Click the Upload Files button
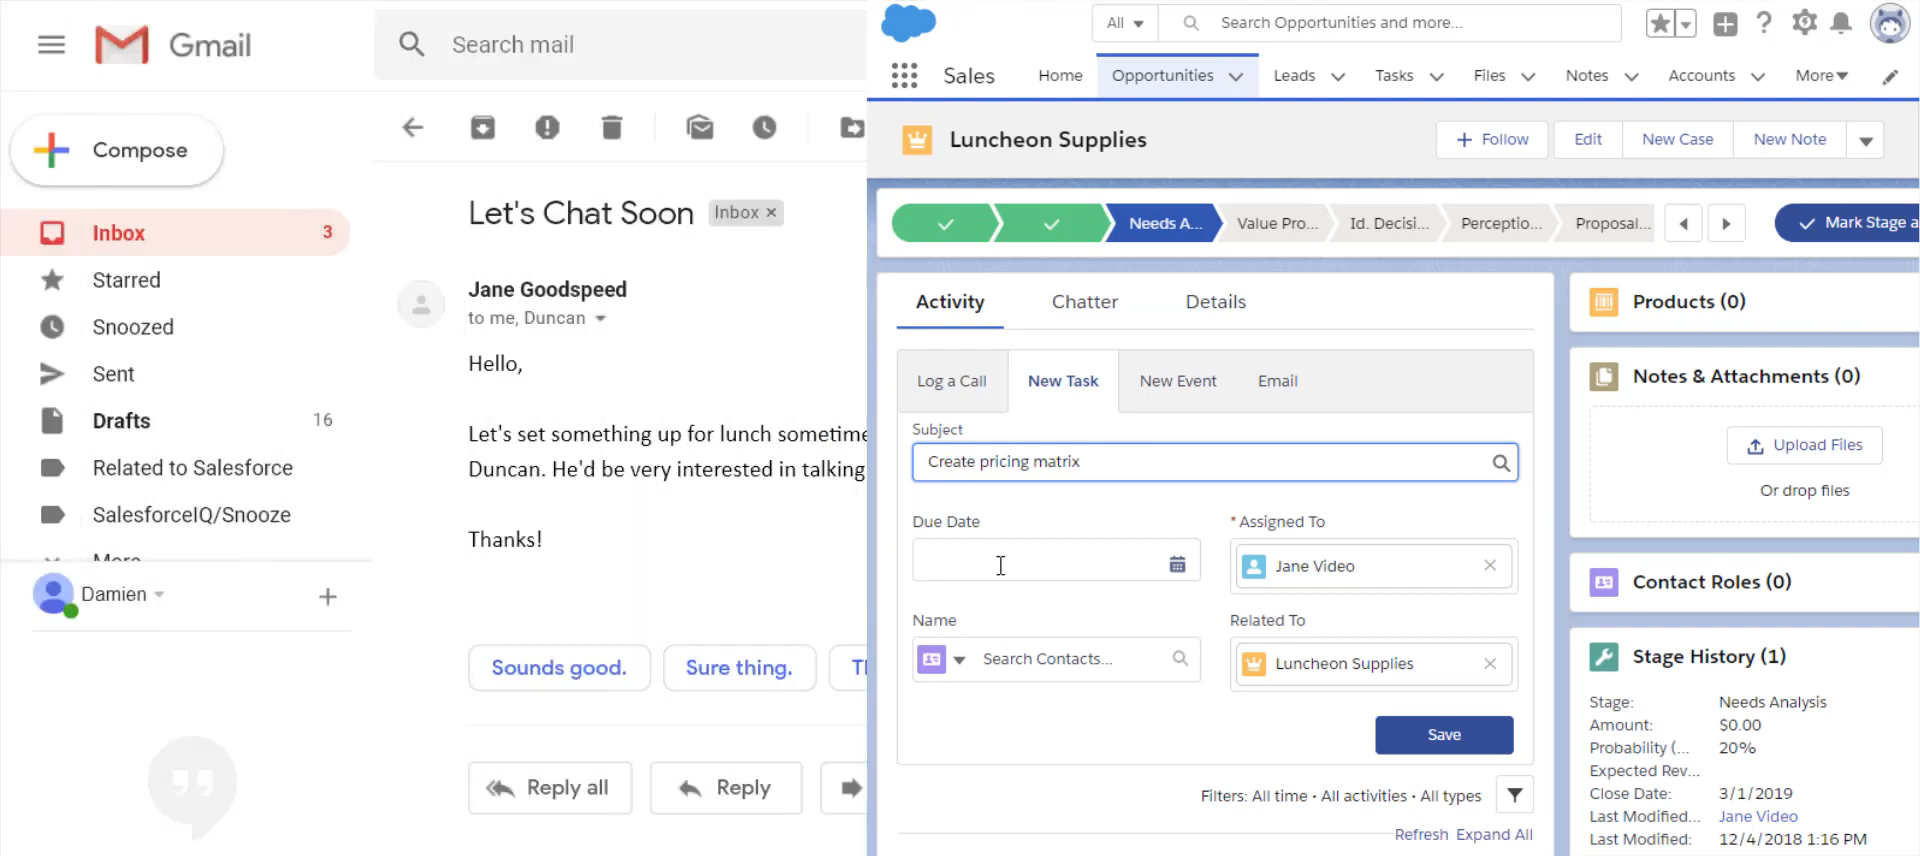1920x856 pixels. [x=1804, y=445]
